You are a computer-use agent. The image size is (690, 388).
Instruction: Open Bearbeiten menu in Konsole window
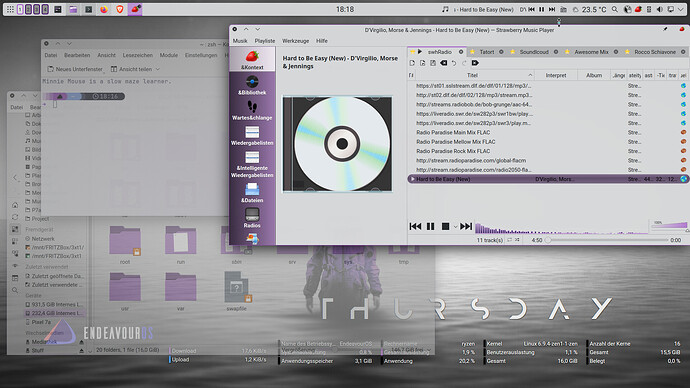click(x=77, y=55)
